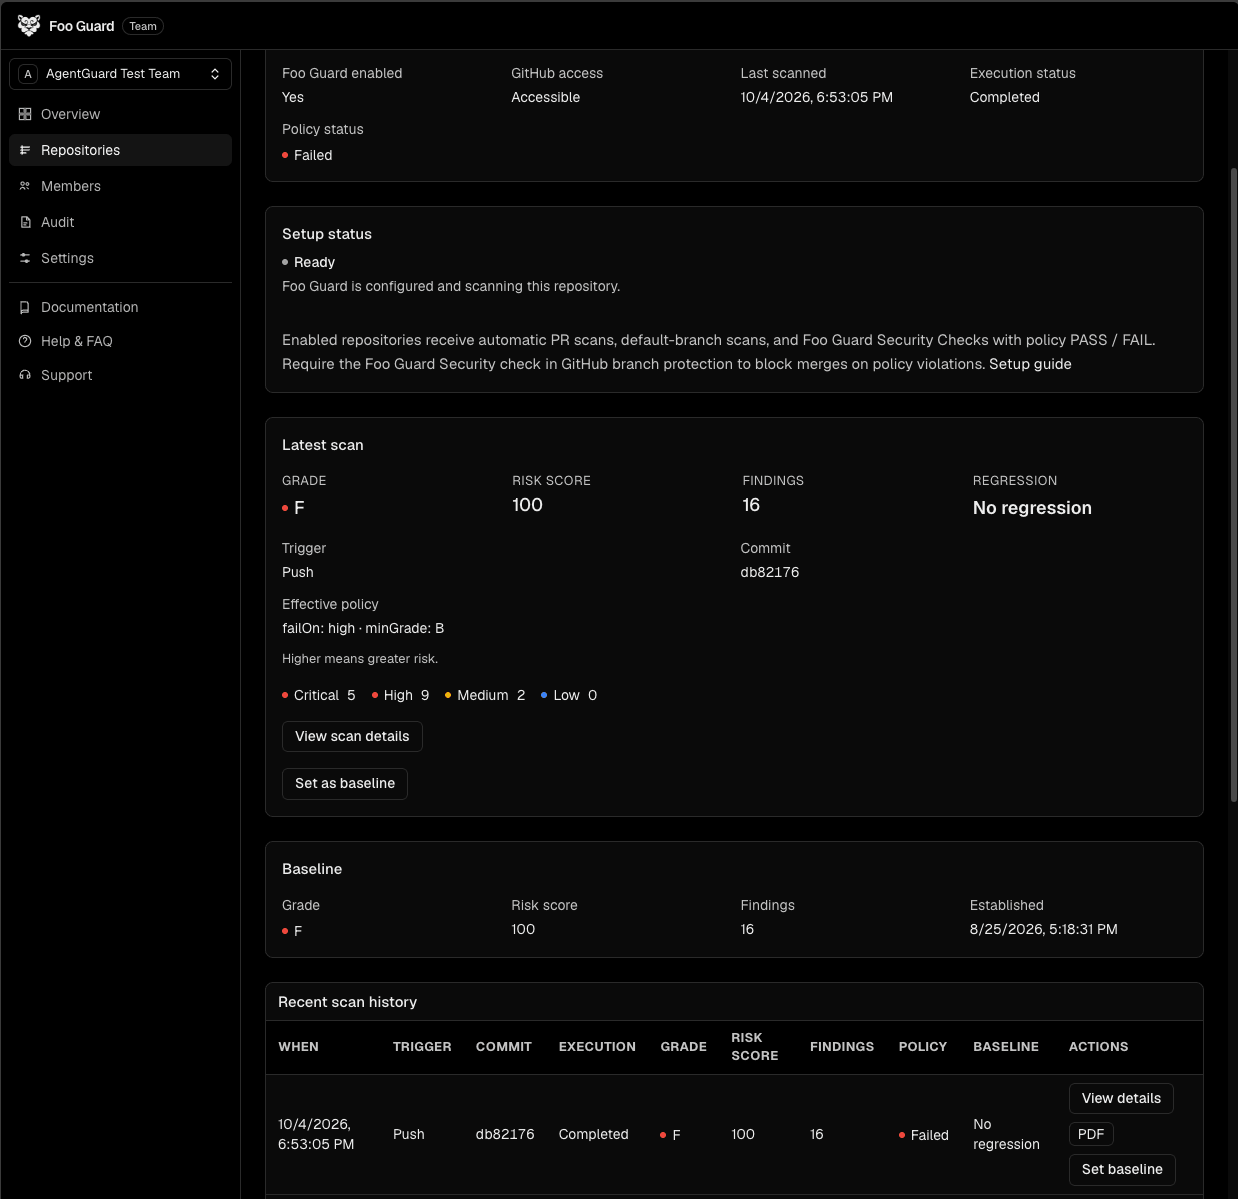Open the Setup guide link
1238x1199 pixels.
[1030, 364]
